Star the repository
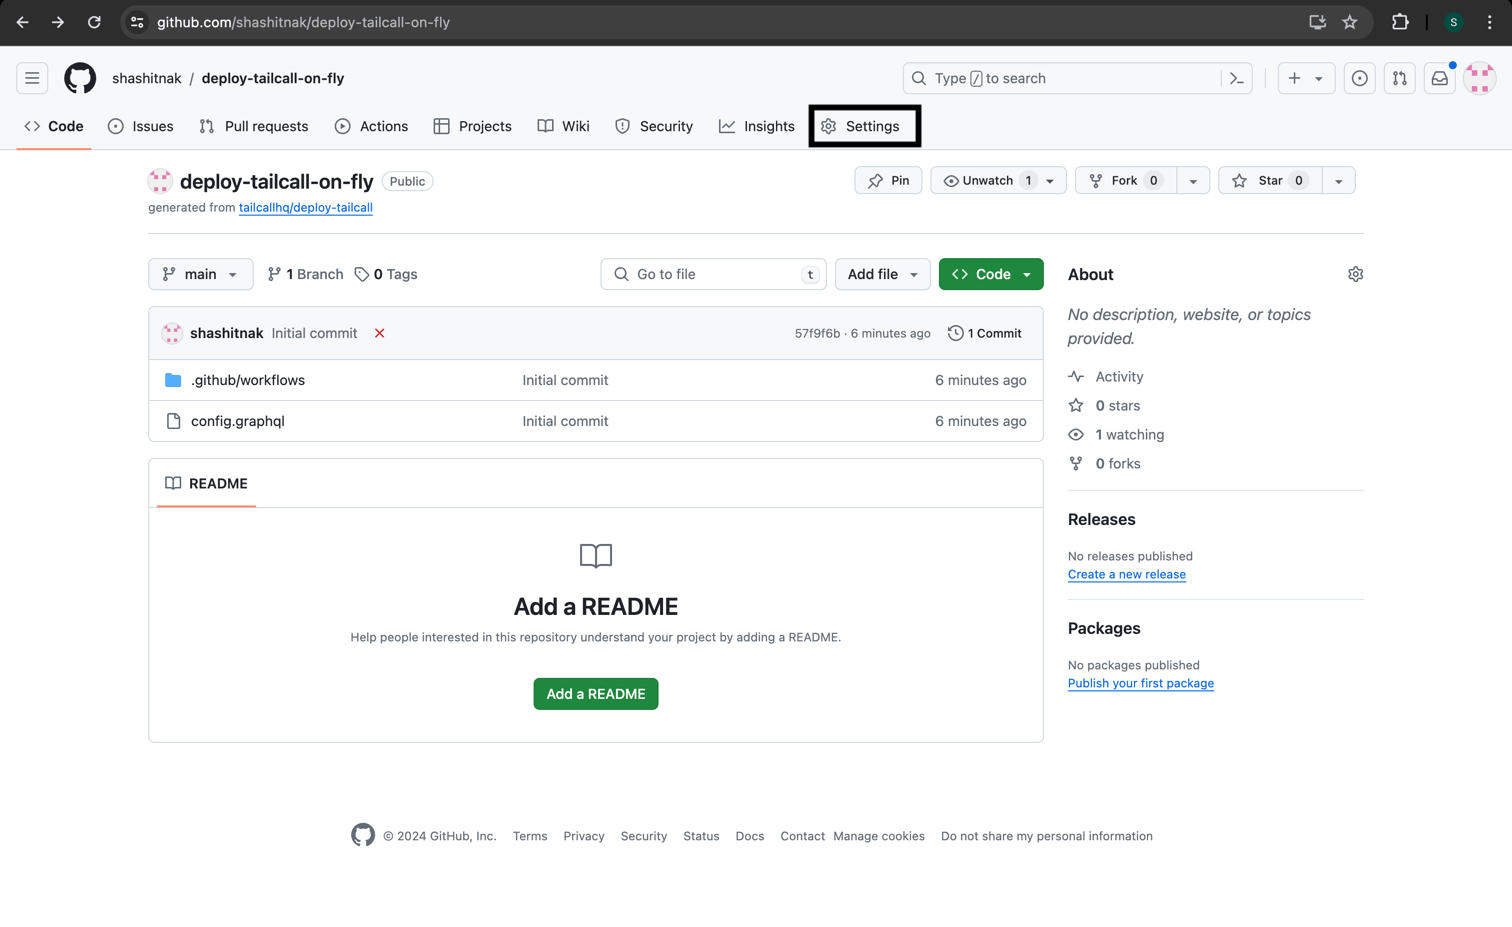Viewport: 1512px width, 927px height. [x=1270, y=181]
